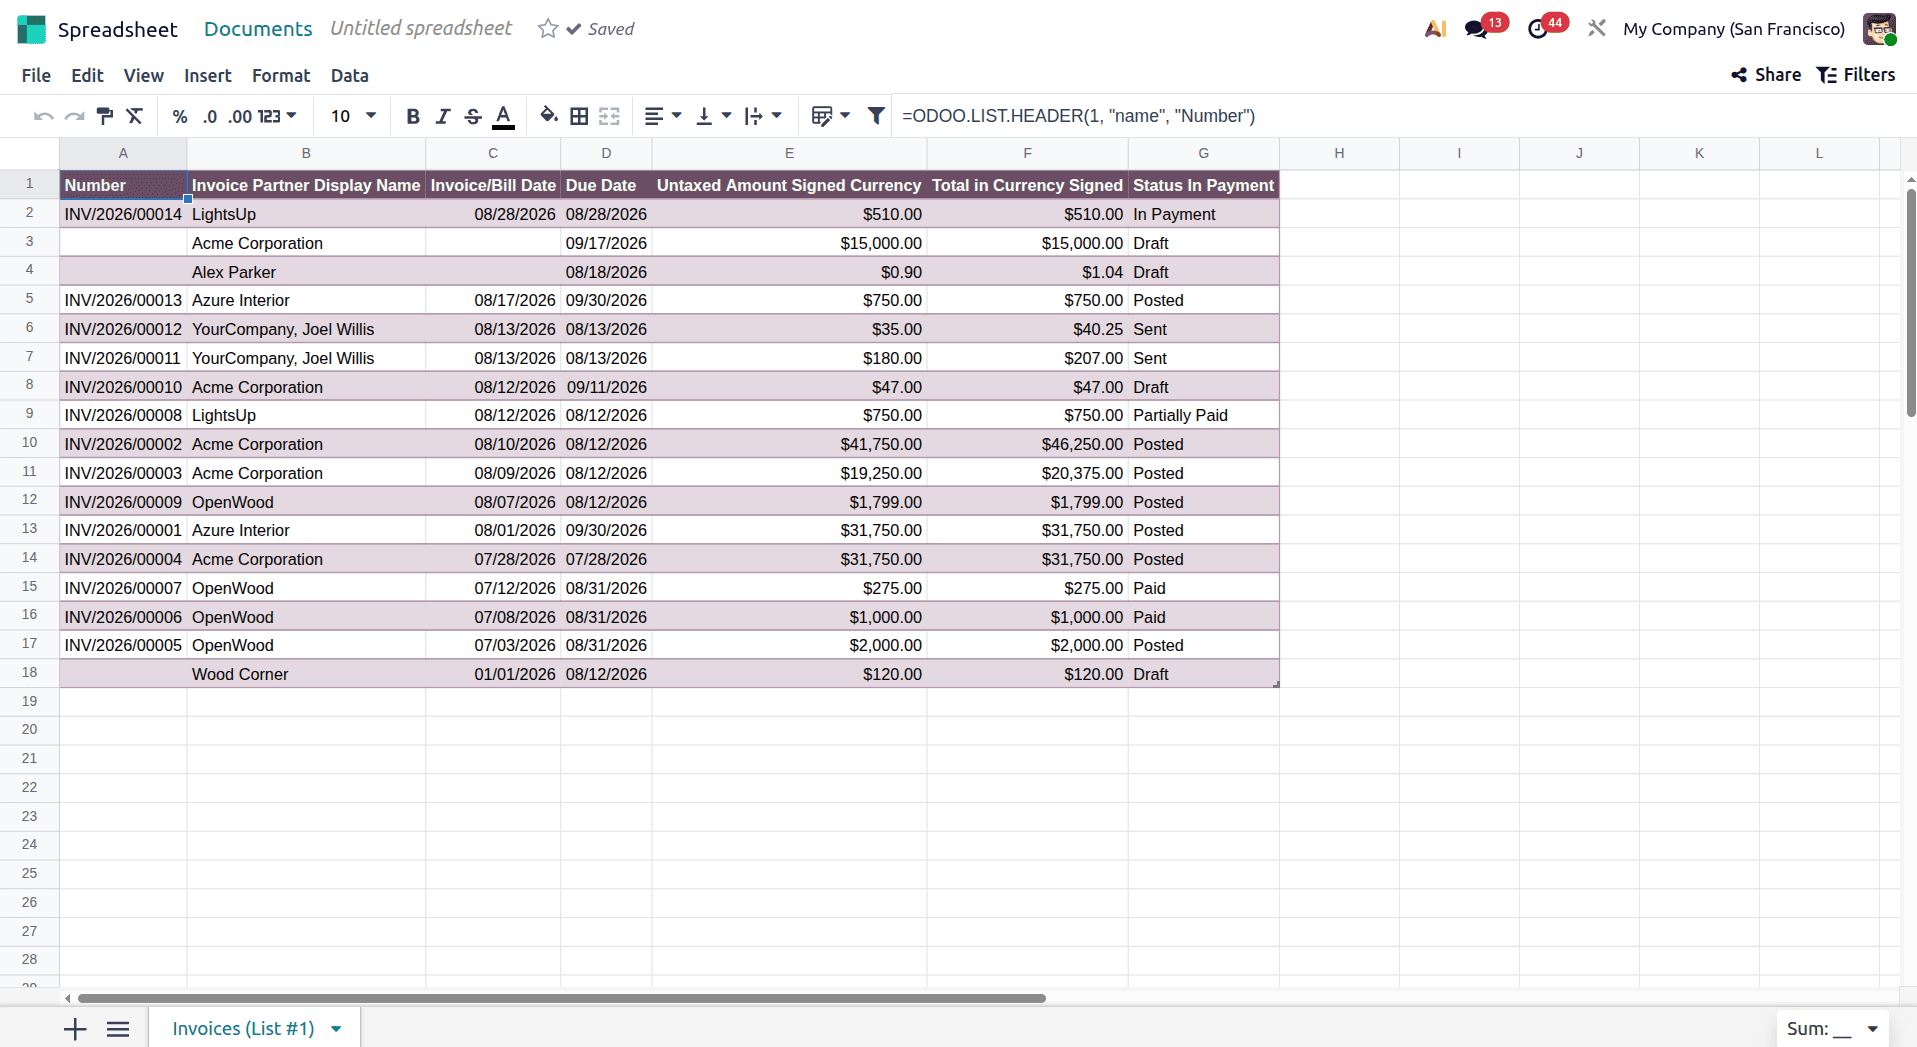Select column A header

123,153
